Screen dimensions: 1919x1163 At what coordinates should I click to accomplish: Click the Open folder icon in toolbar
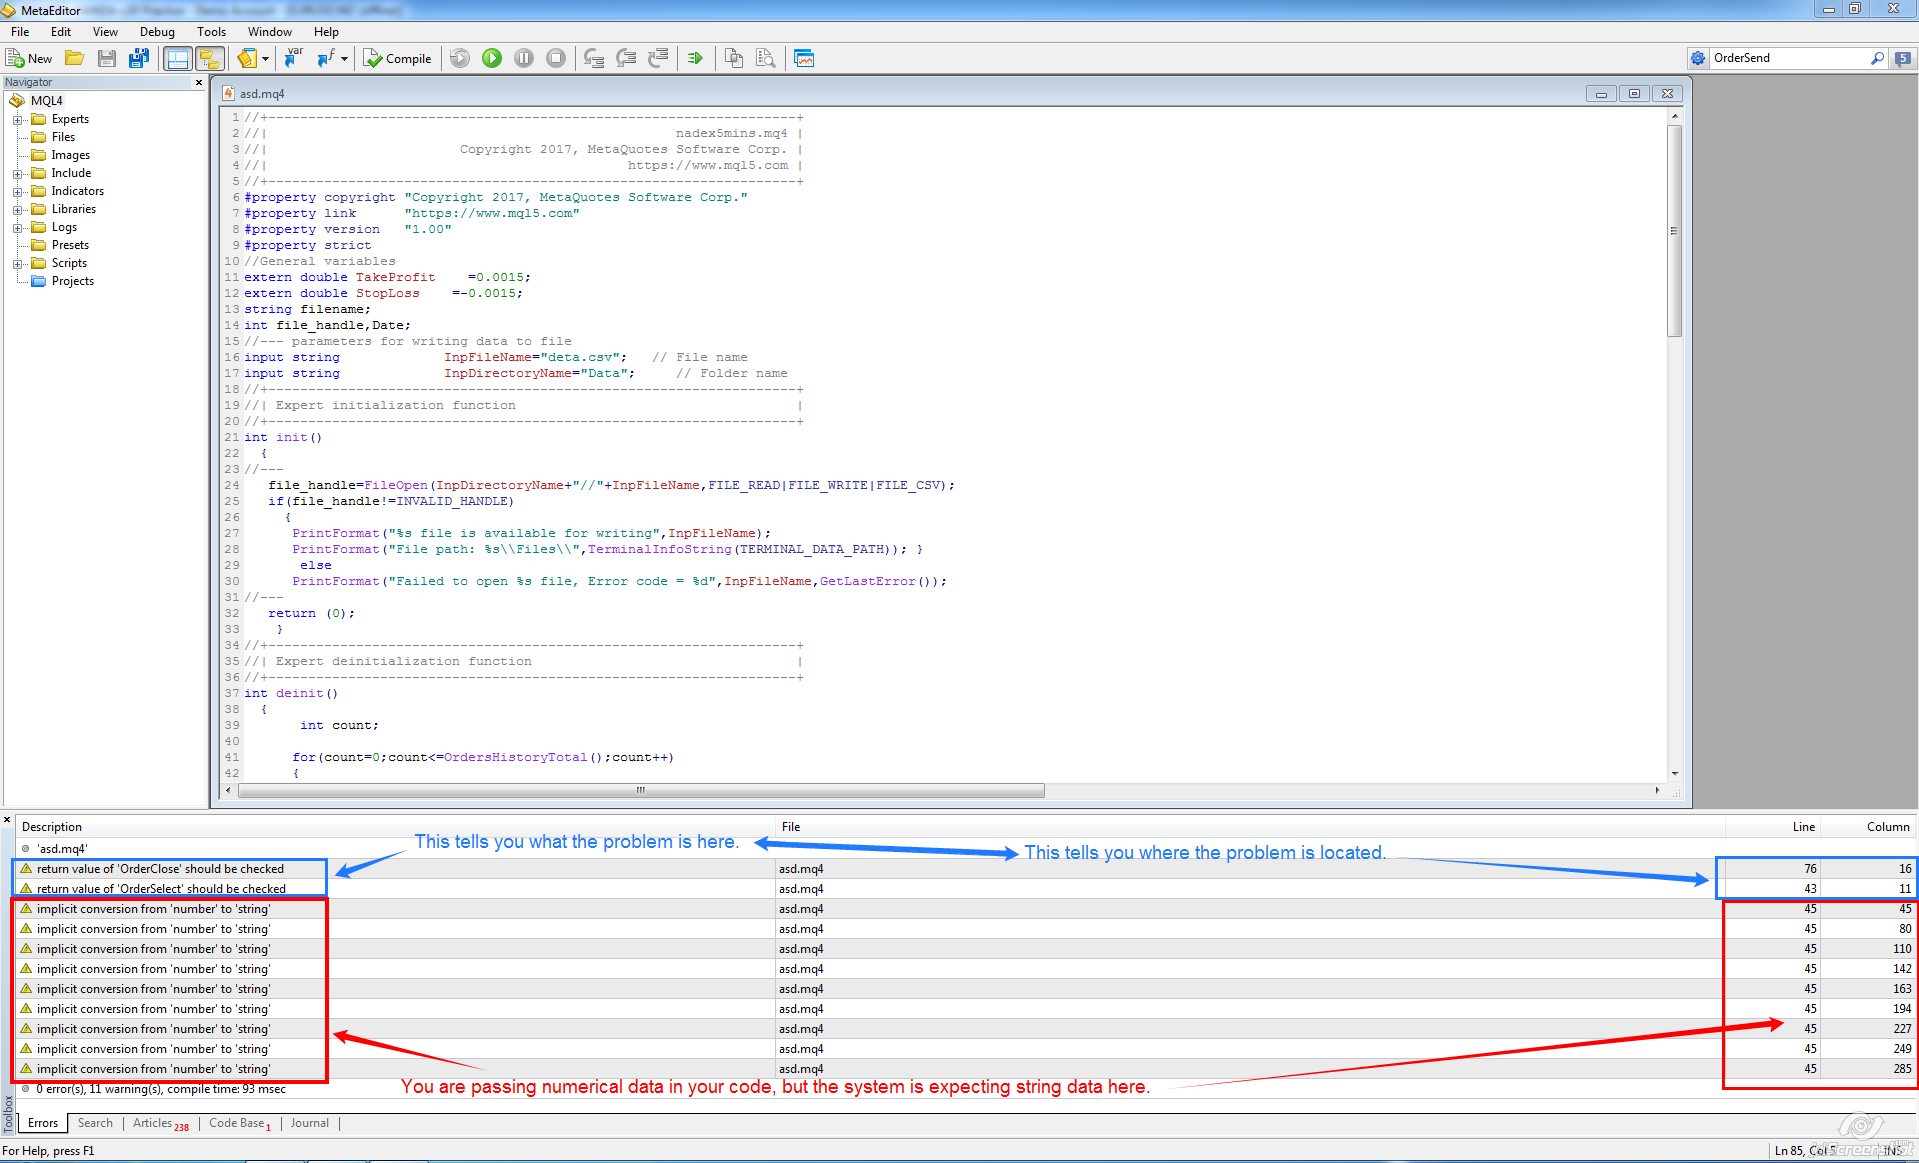click(x=74, y=58)
